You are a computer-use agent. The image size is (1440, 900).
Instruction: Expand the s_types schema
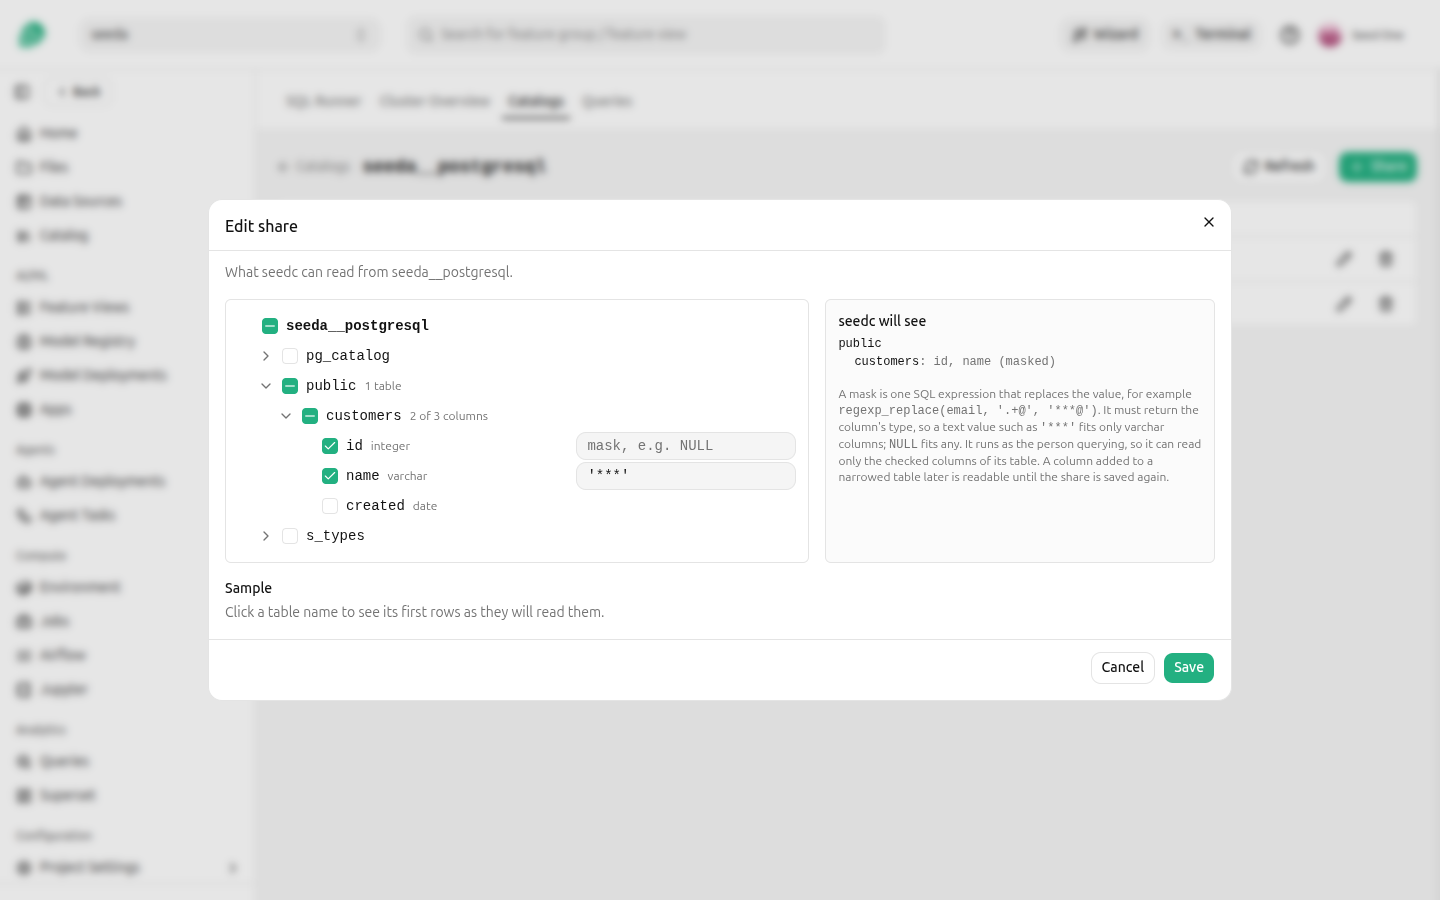pyautogui.click(x=266, y=536)
